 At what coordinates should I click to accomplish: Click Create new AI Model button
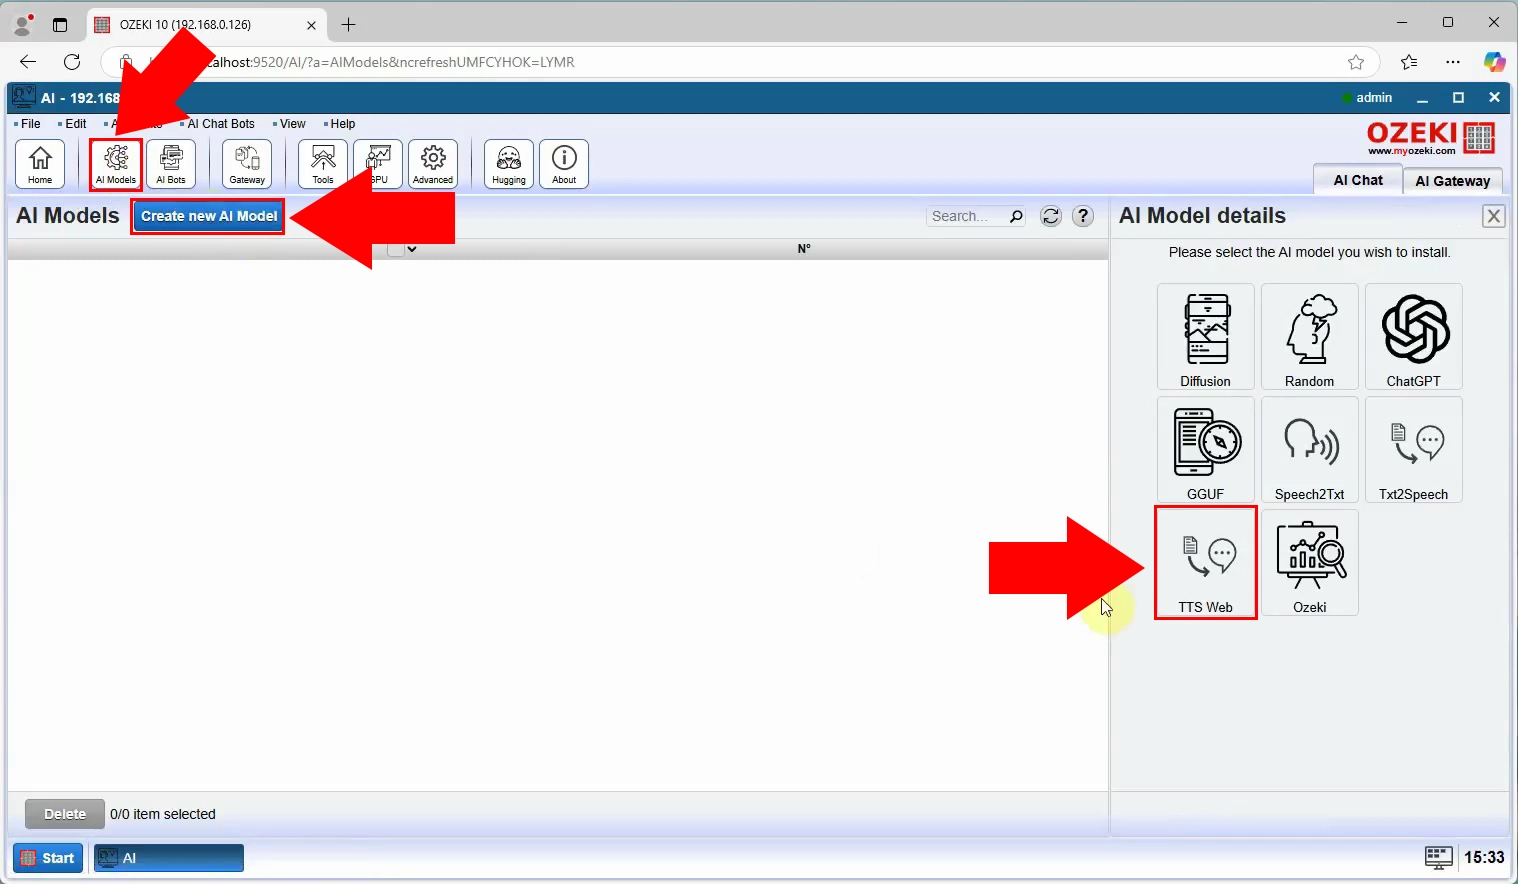(x=209, y=216)
